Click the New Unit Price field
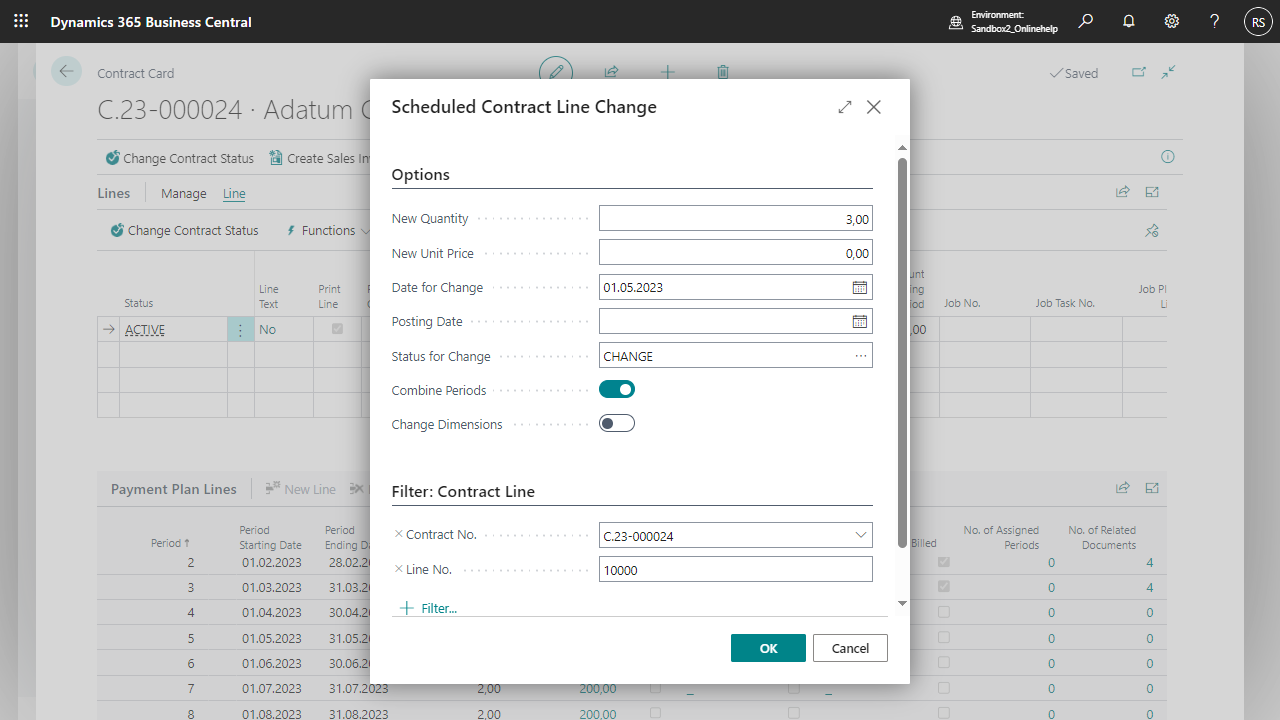The height and width of the screenshot is (720, 1280). [x=735, y=254]
